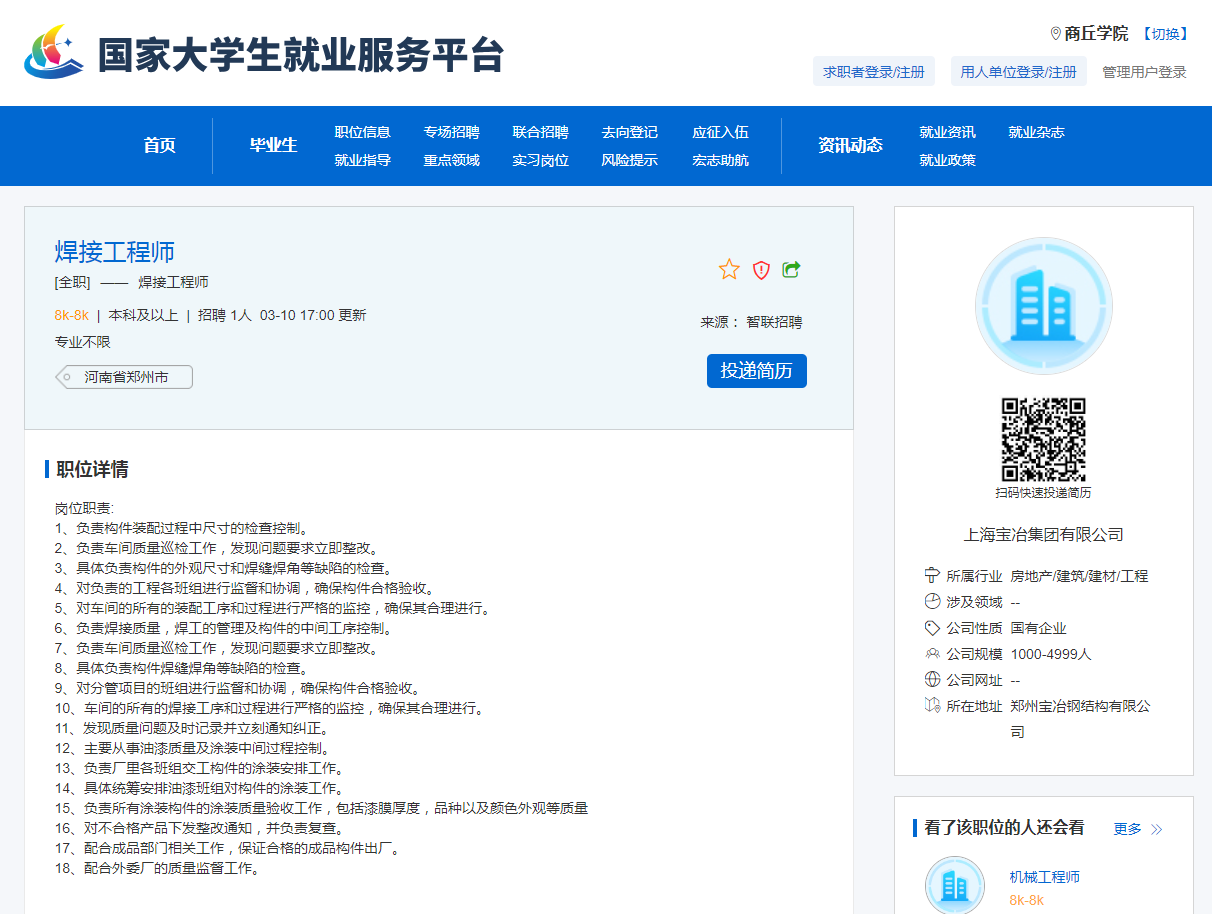
Task: Click the QR code for resume delivery
Action: [1043, 439]
